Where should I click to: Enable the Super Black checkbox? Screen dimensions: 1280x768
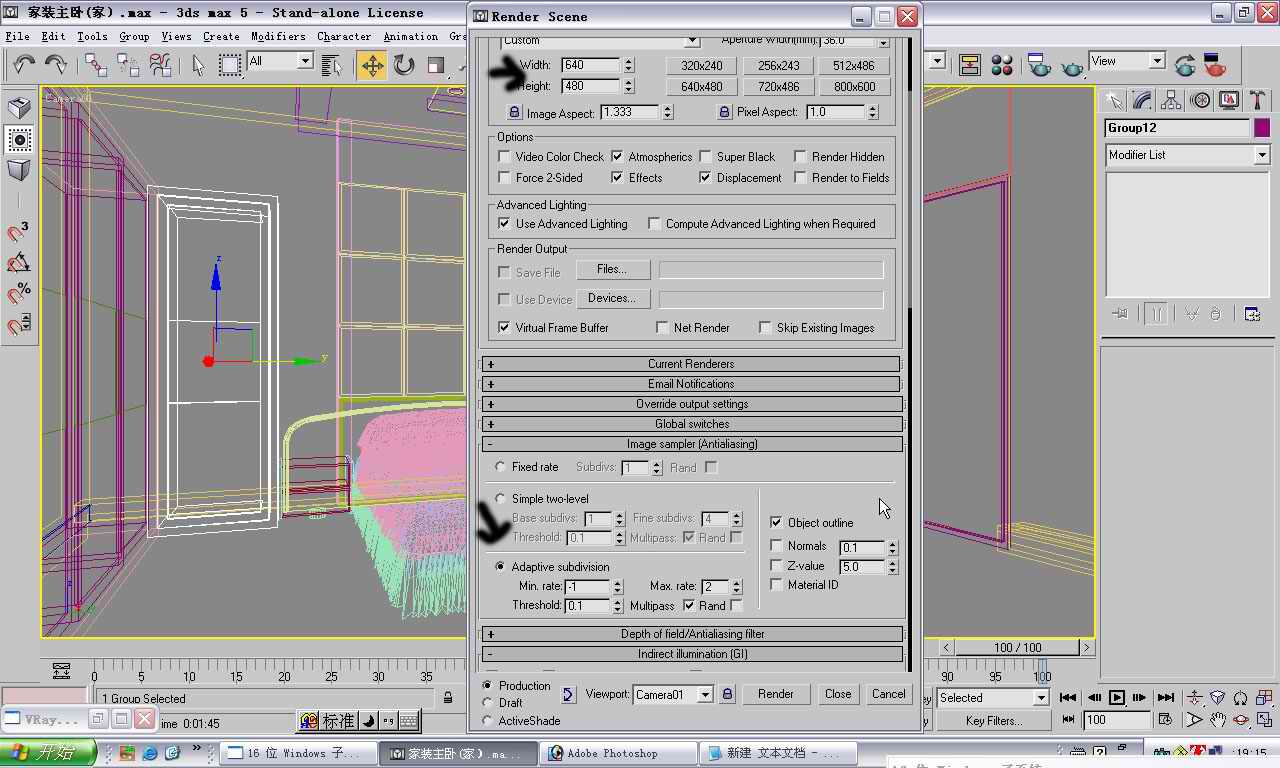coord(705,157)
